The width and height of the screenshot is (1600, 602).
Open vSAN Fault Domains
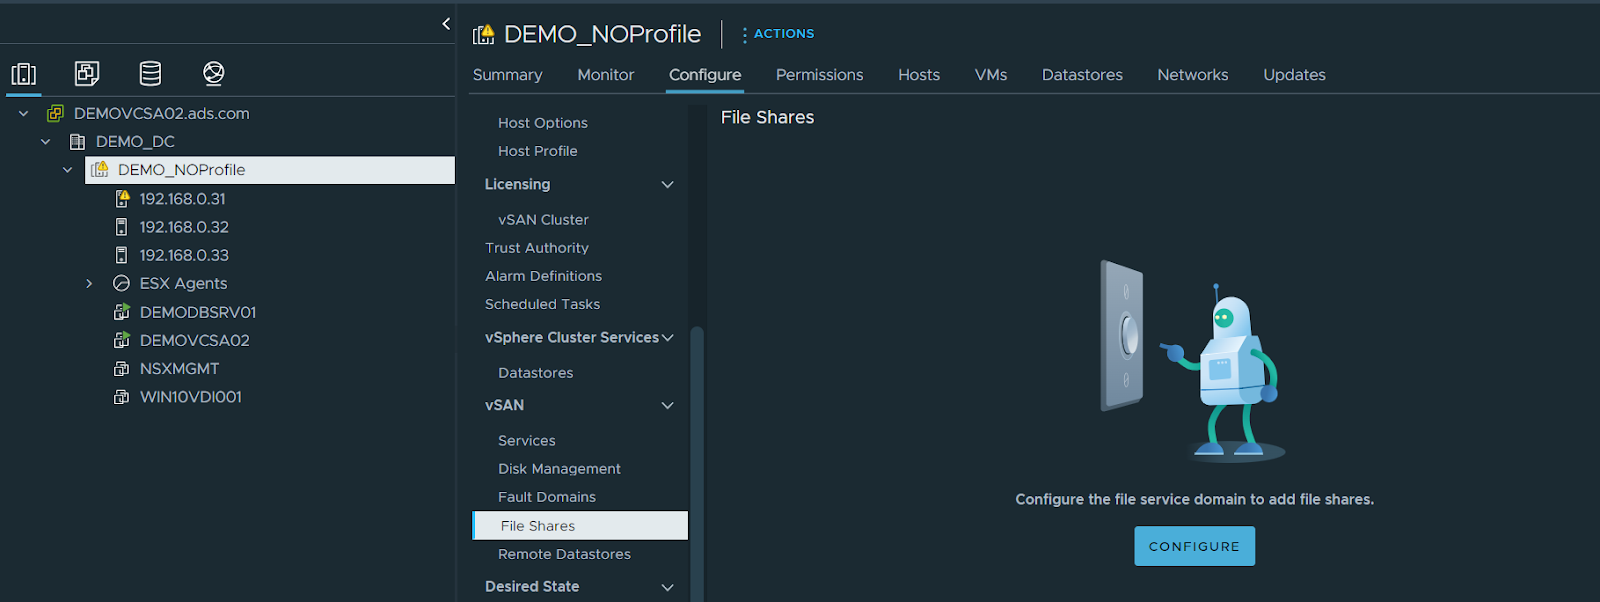(547, 496)
